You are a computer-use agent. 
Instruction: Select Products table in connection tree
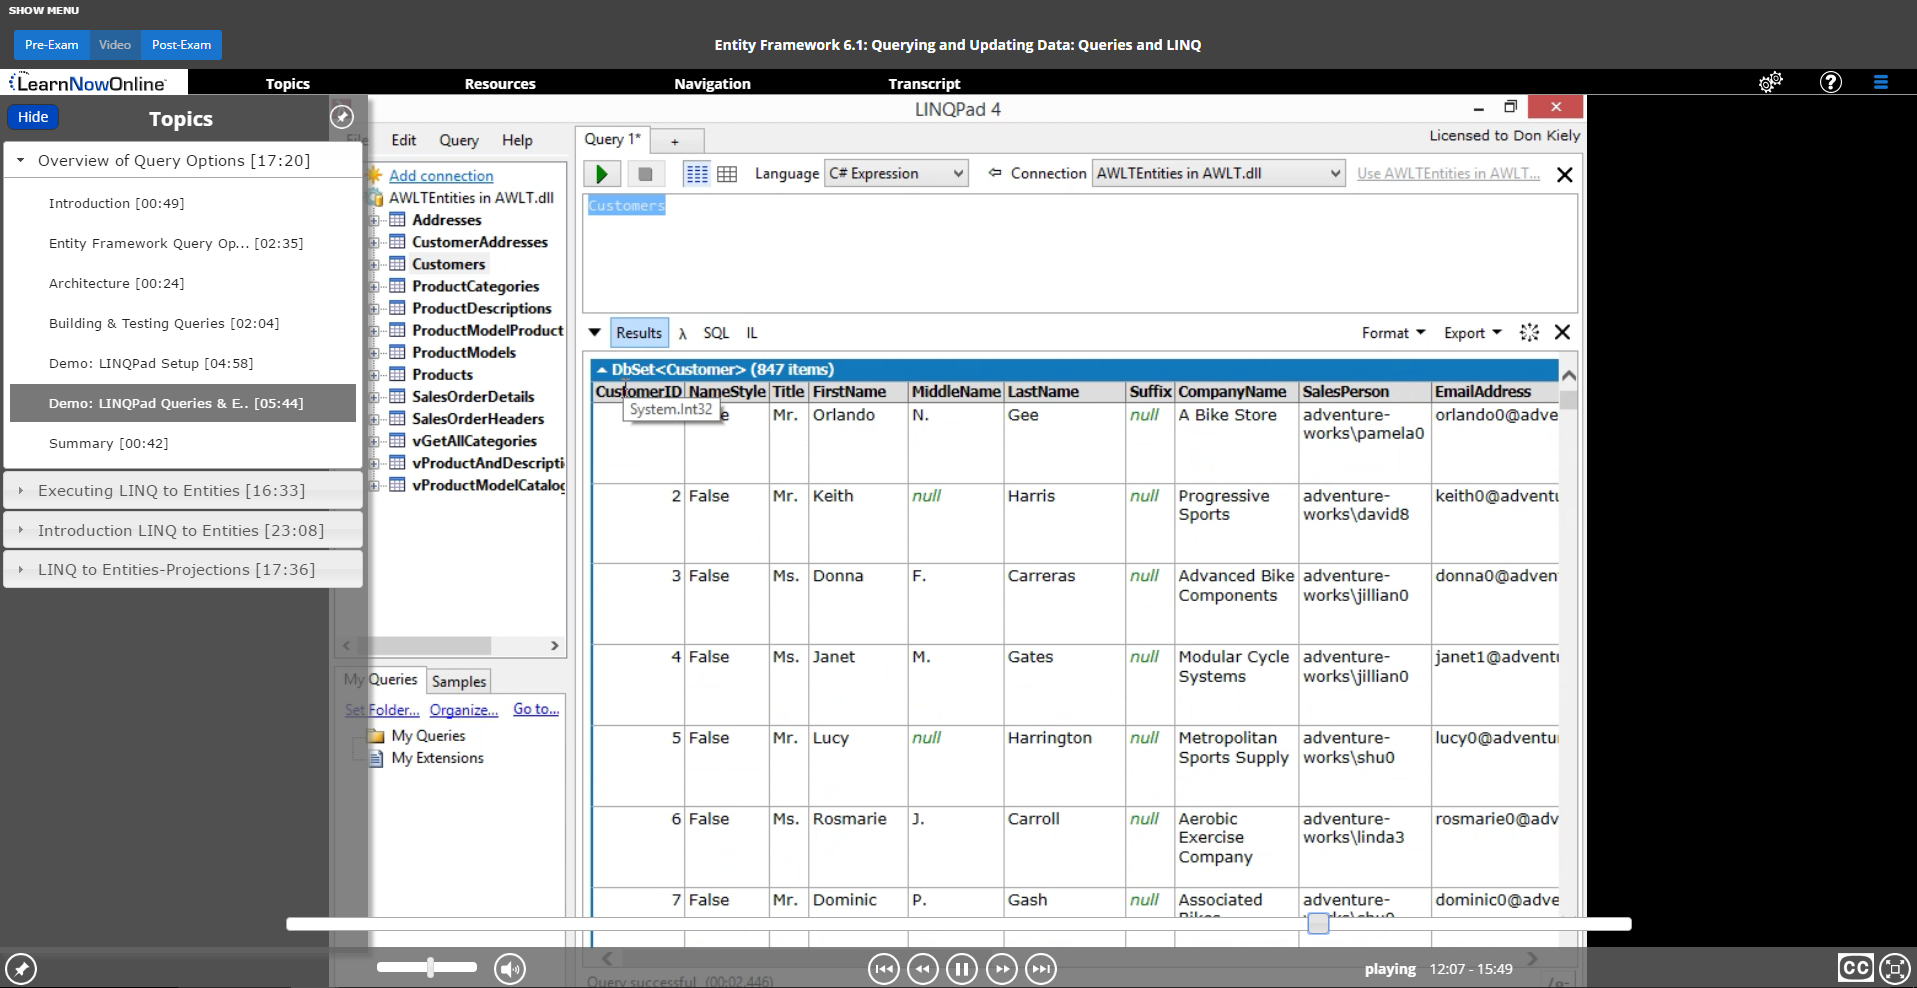pyautogui.click(x=442, y=375)
